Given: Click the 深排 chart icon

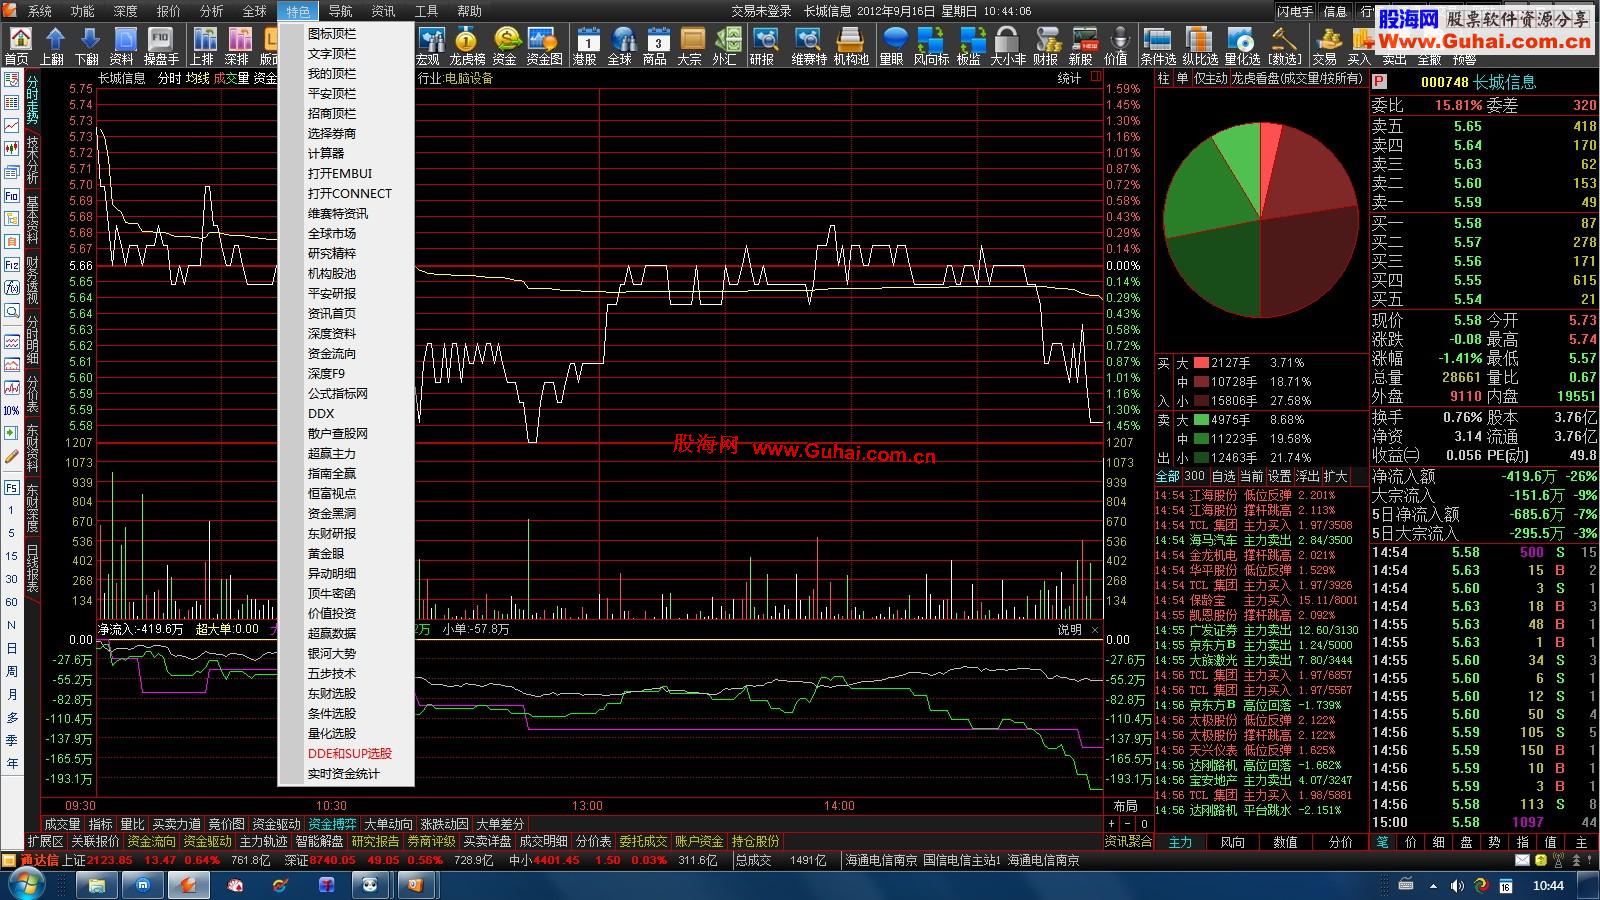Looking at the screenshot, I should click(x=237, y=46).
